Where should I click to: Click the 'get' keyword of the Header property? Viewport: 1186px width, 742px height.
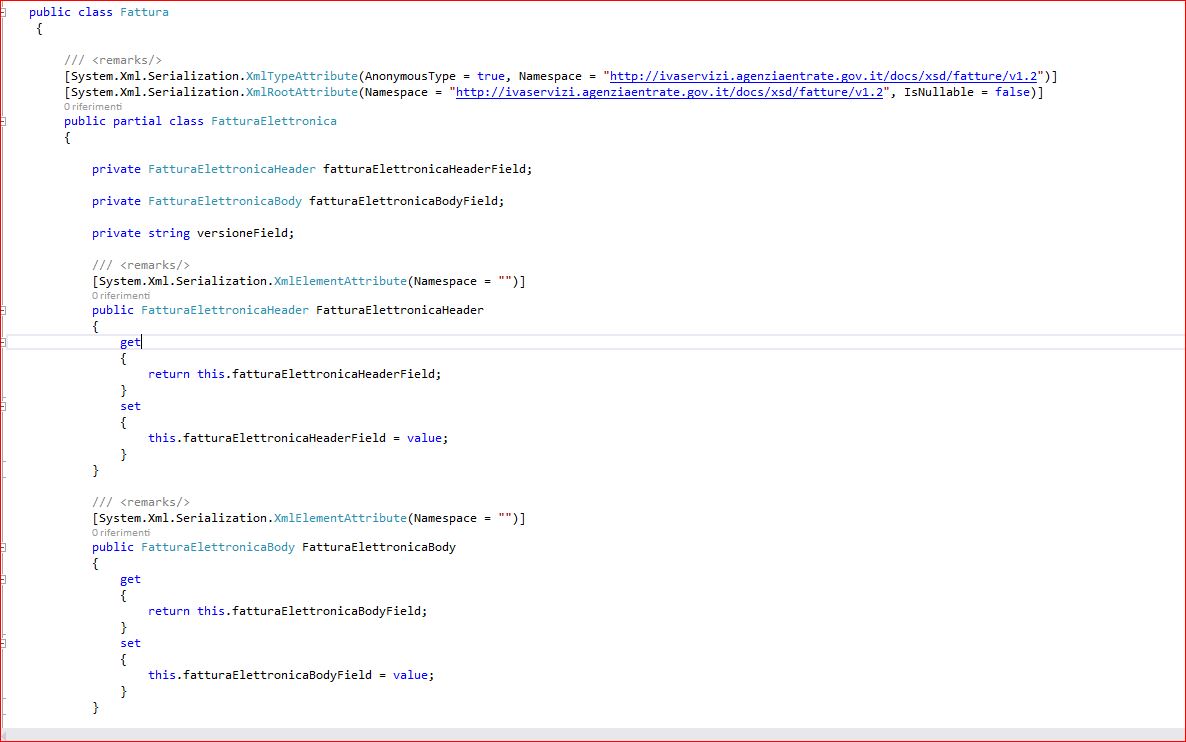pyautogui.click(x=130, y=343)
